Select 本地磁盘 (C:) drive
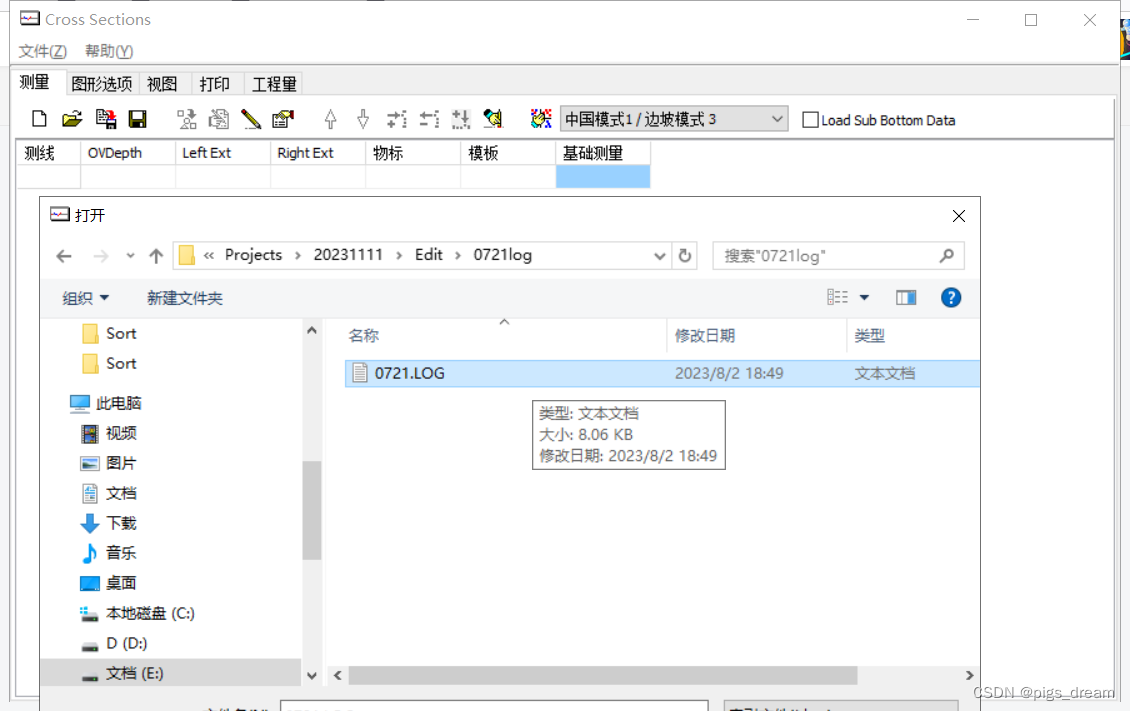Screen dimensions: 1130x711 137,613
